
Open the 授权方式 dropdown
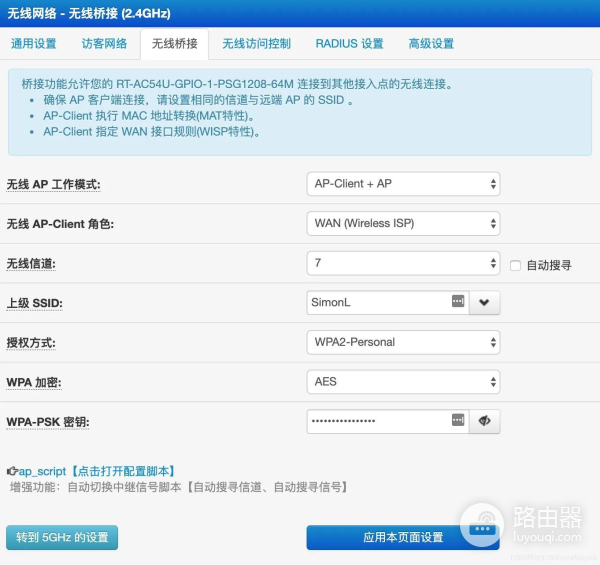(403, 342)
